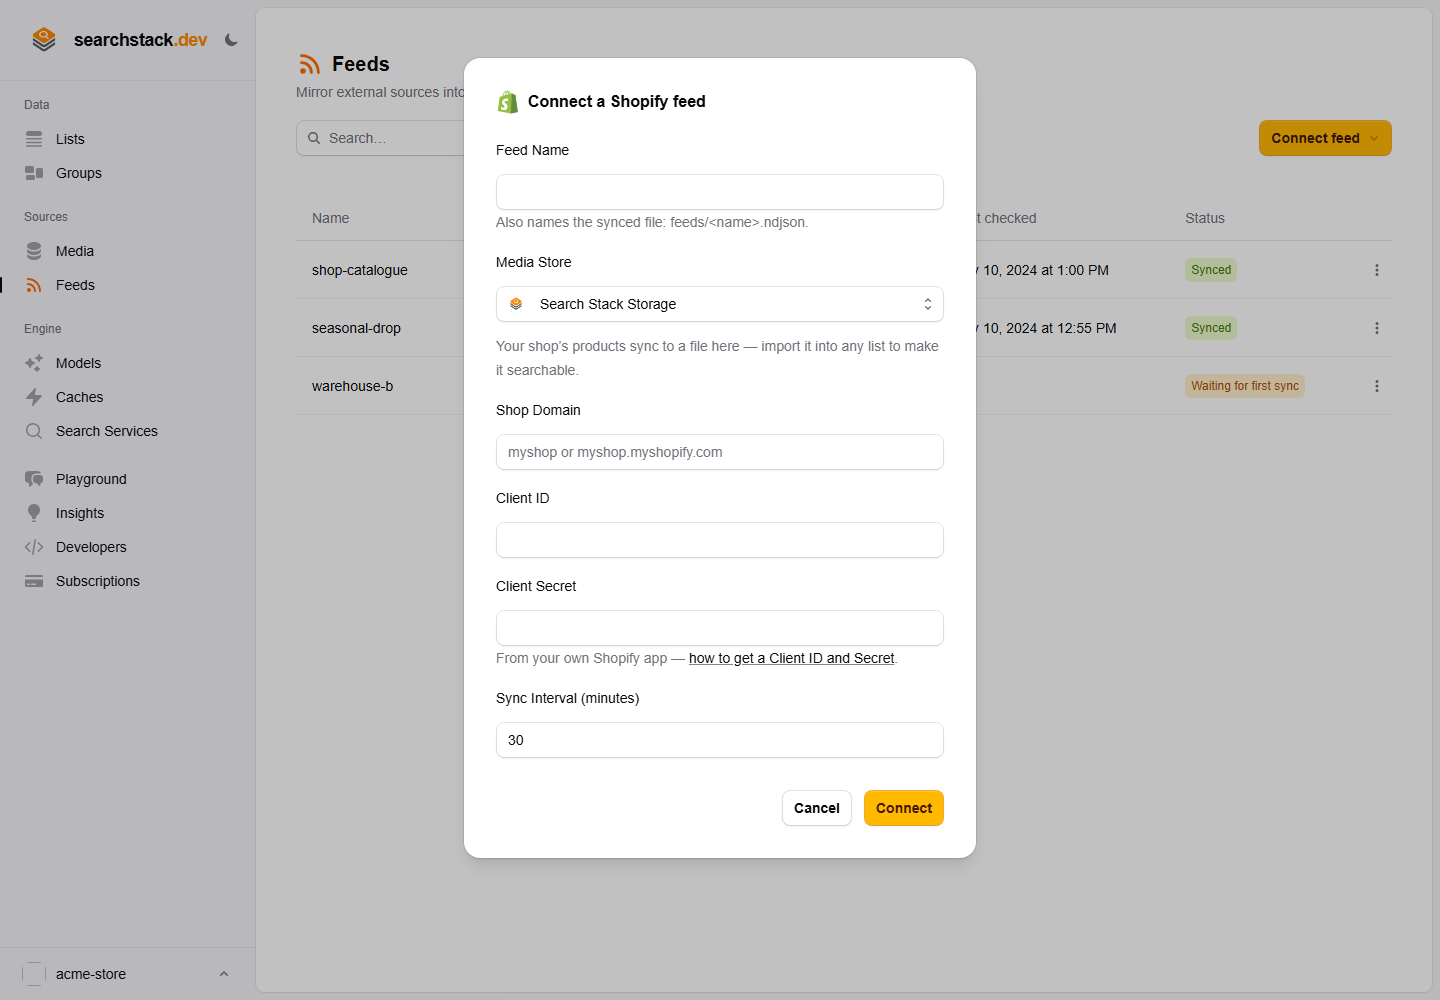
Task: Open row menu for shop-catalogue
Action: pyautogui.click(x=1377, y=270)
